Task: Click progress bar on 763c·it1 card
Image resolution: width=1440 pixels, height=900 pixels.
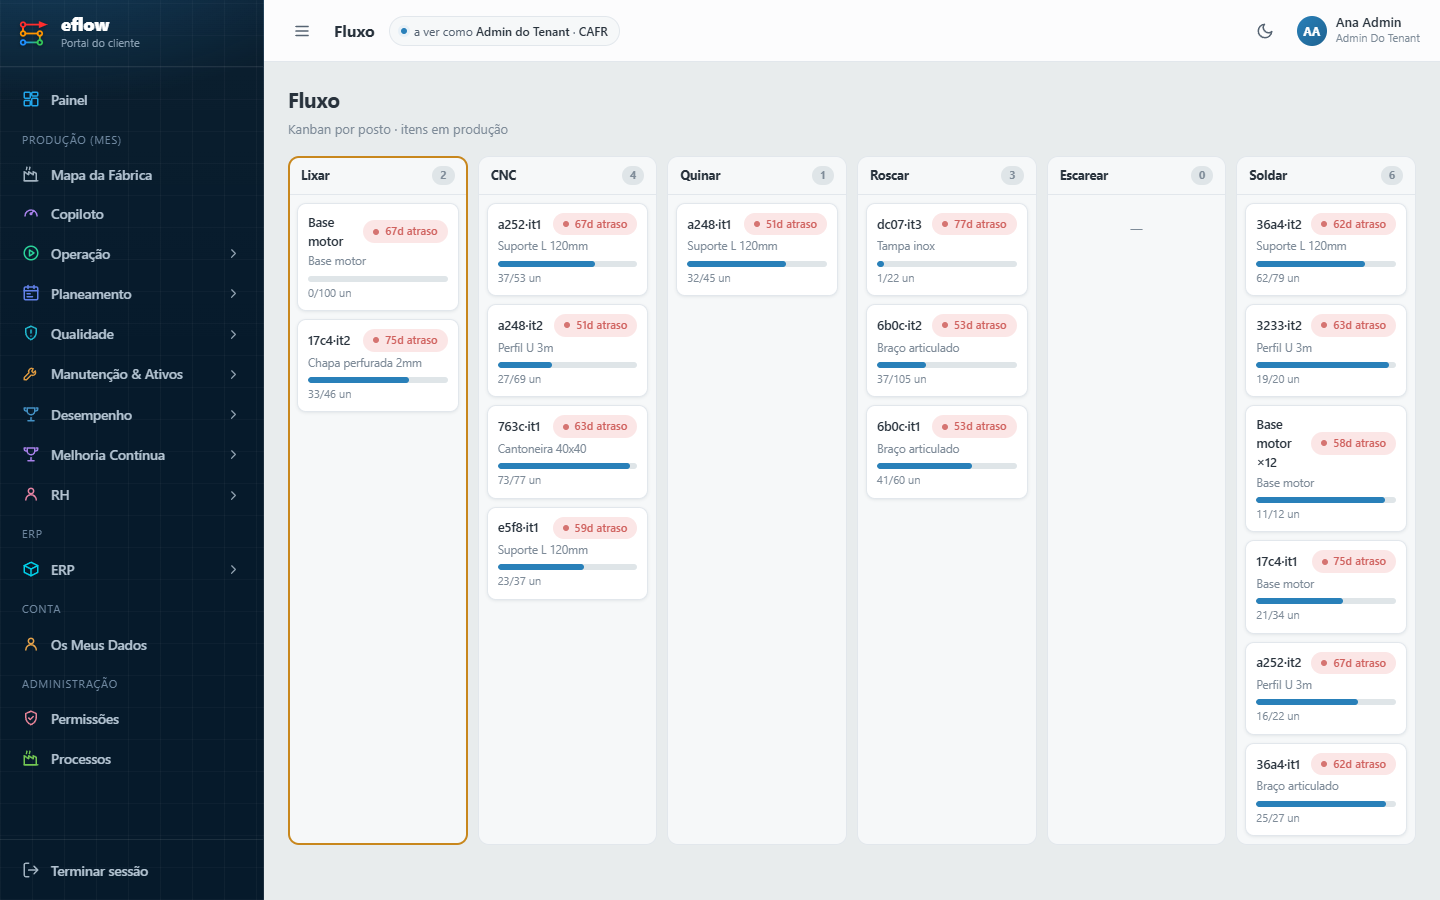Action: (x=567, y=466)
